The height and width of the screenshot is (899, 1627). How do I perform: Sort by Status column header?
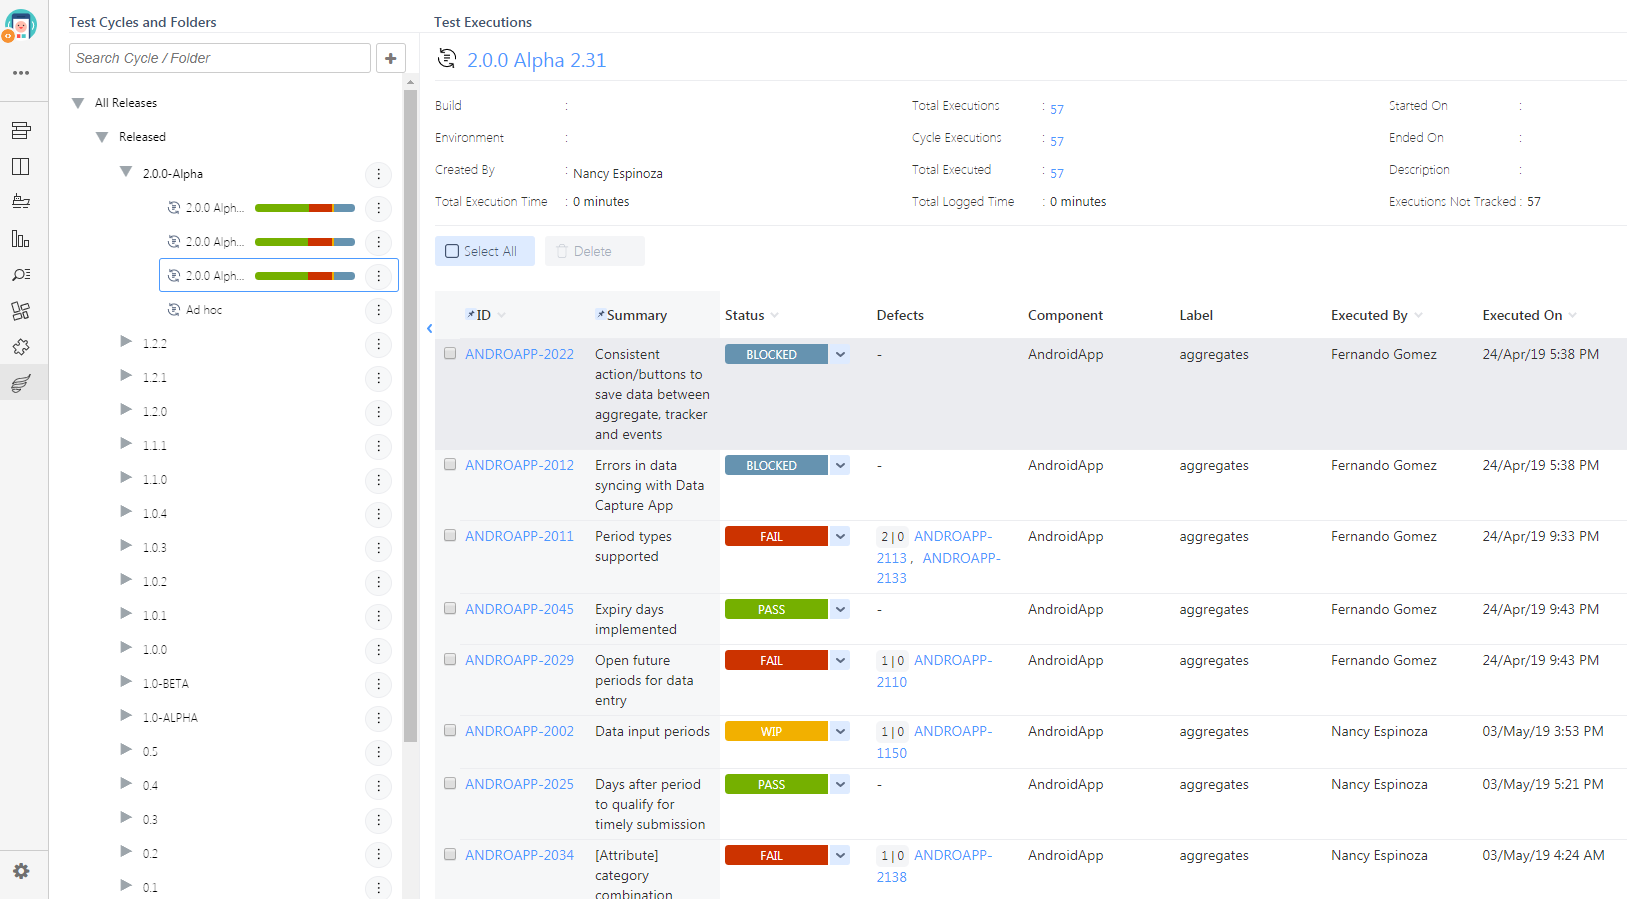(x=751, y=315)
